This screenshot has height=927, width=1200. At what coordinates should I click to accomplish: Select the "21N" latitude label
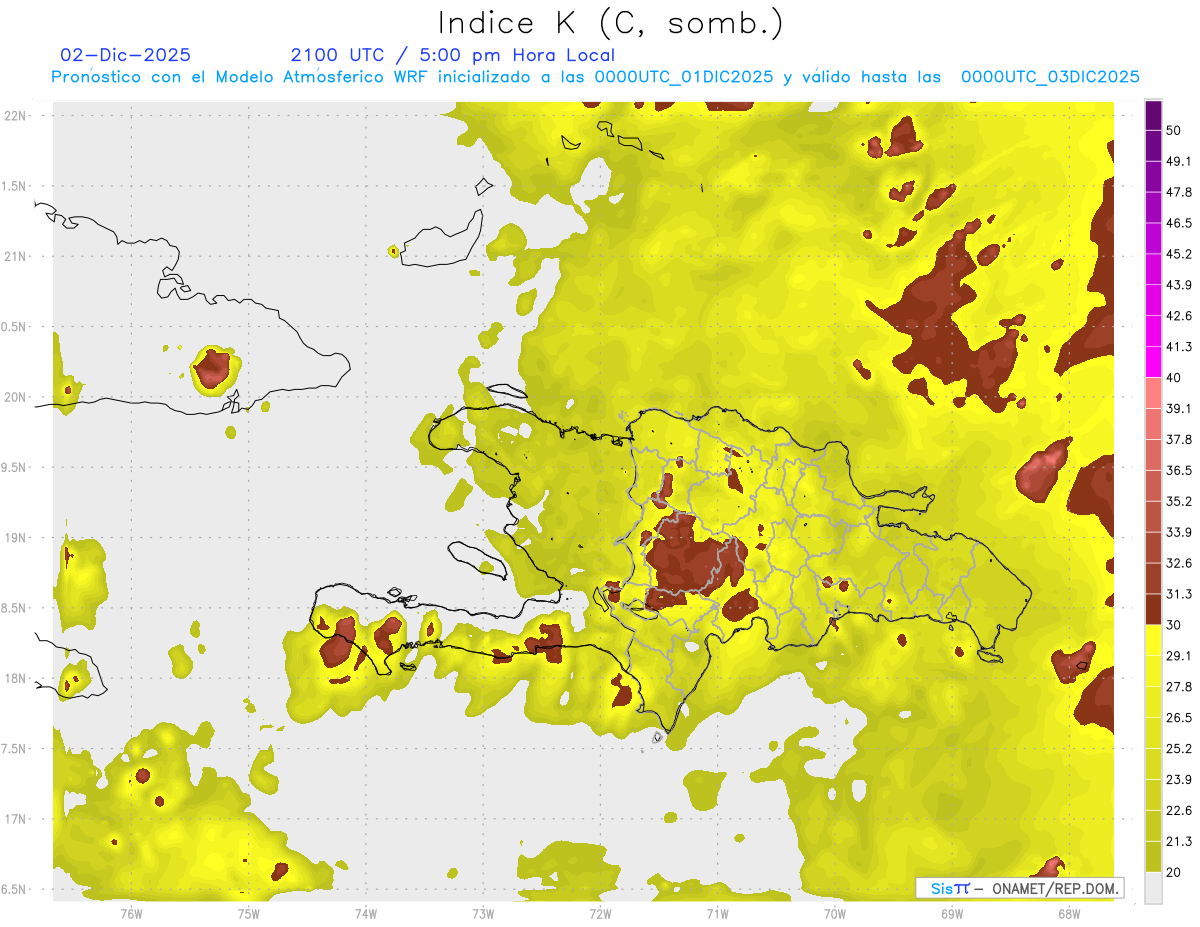click(16, 256)
